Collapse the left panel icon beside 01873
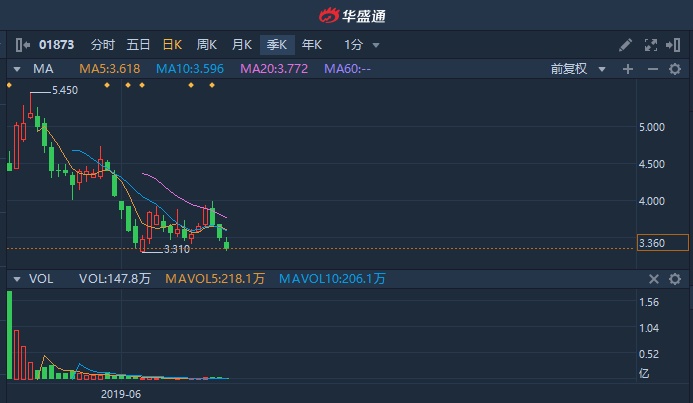This screenshot has width=693, height=403. (x=23, y=45)
